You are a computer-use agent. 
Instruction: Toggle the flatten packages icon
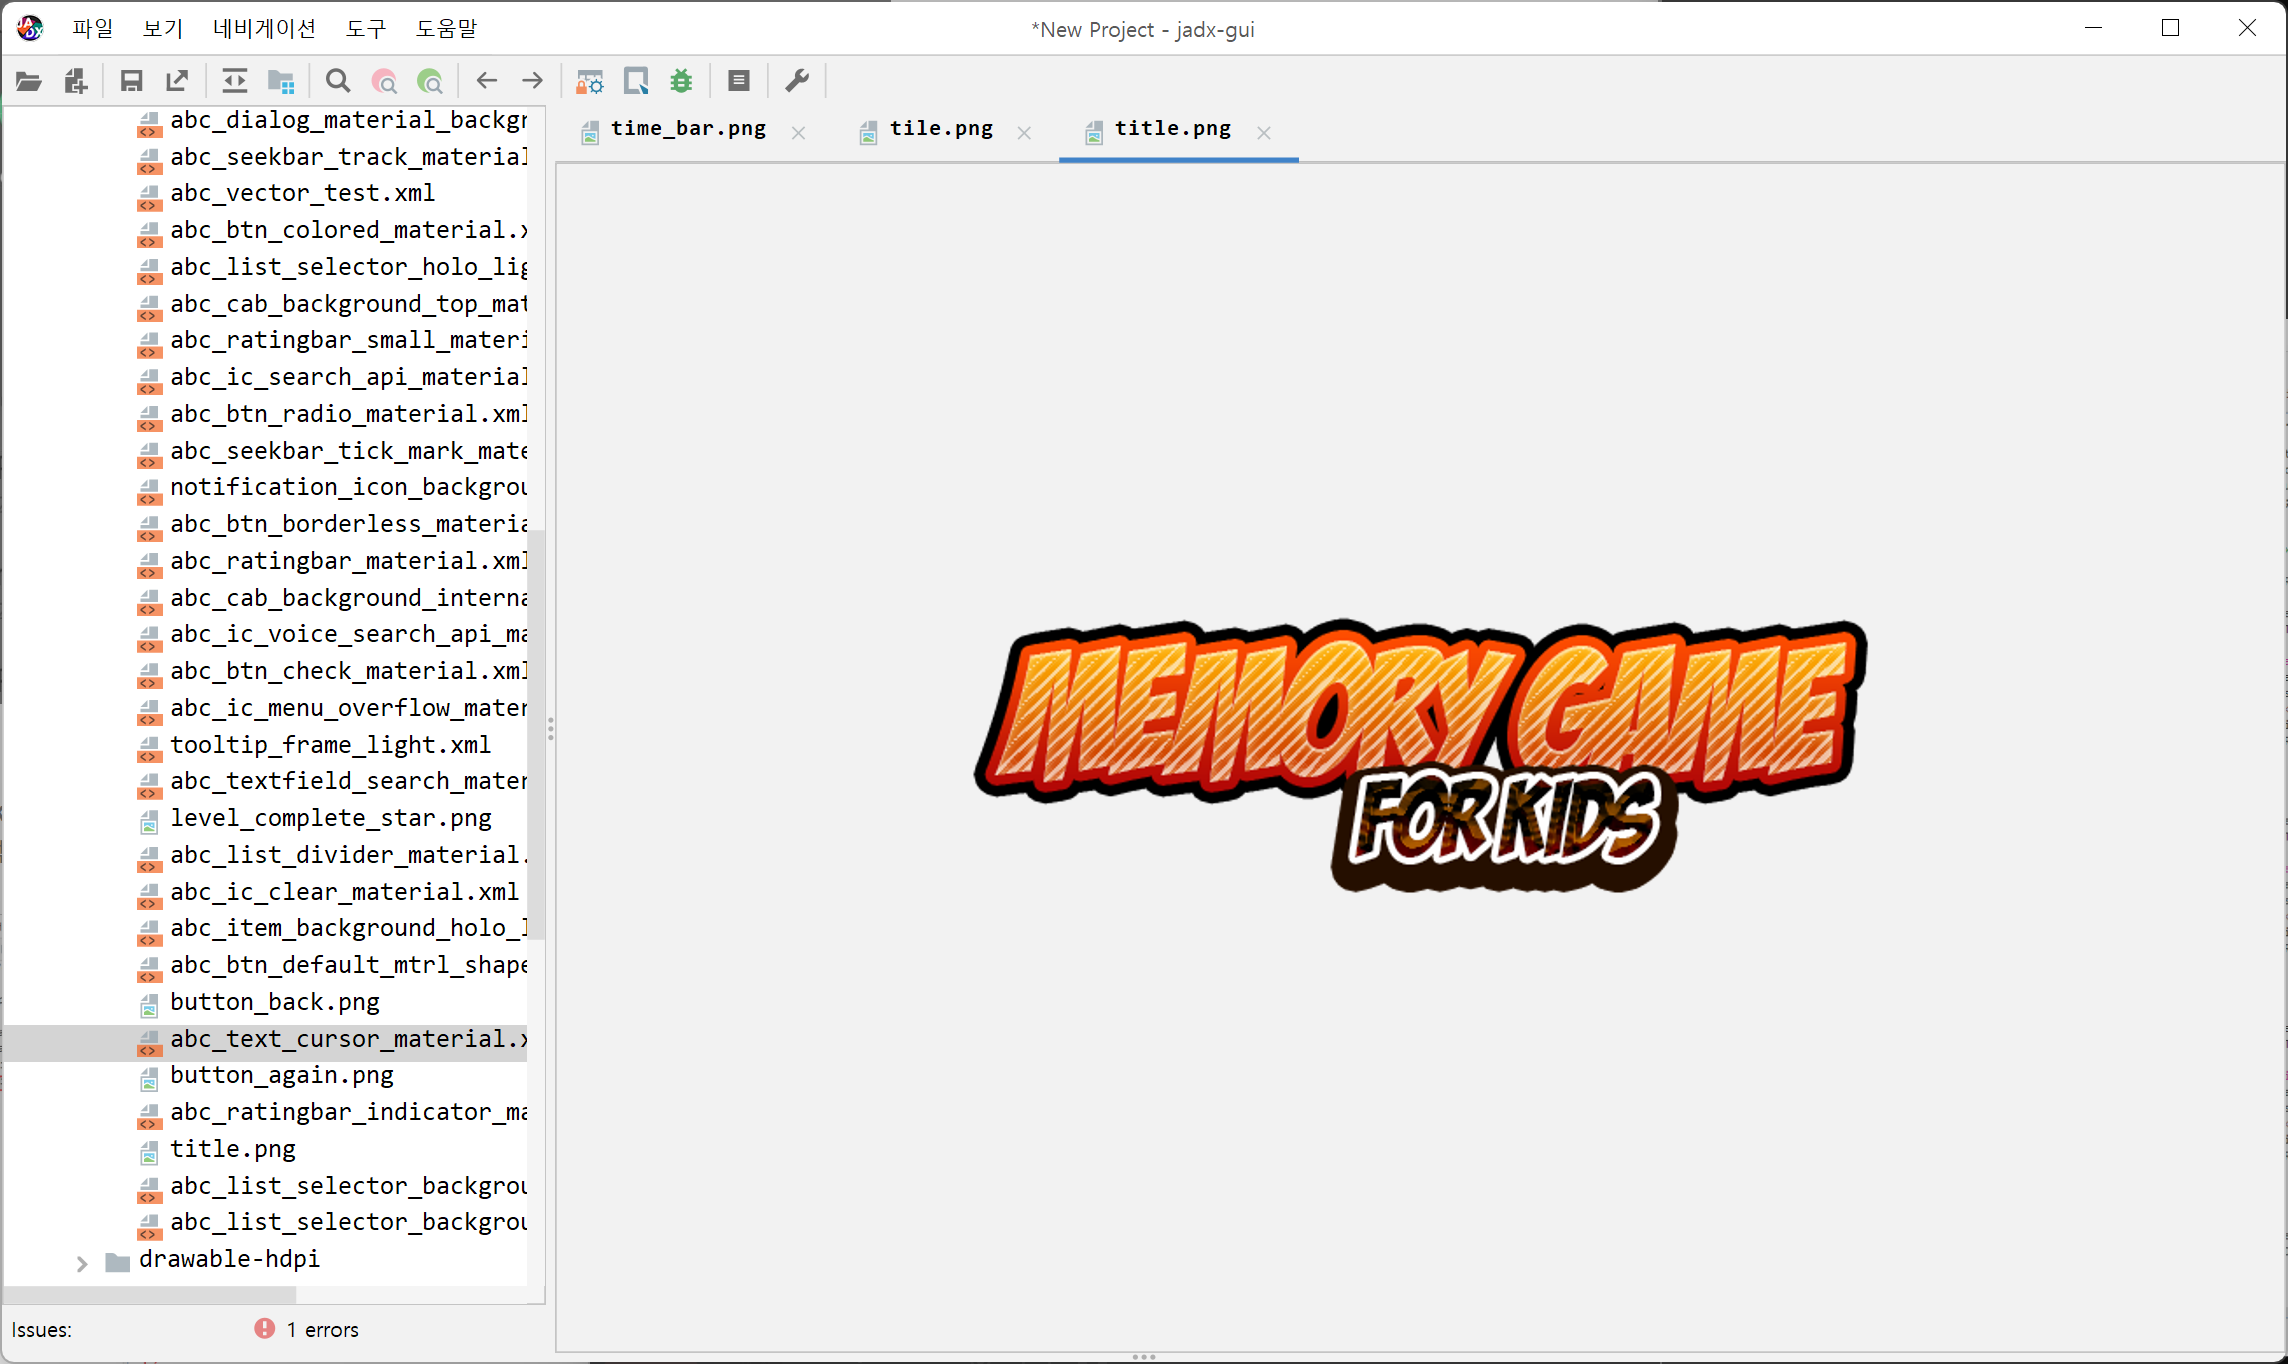(281, 81)
